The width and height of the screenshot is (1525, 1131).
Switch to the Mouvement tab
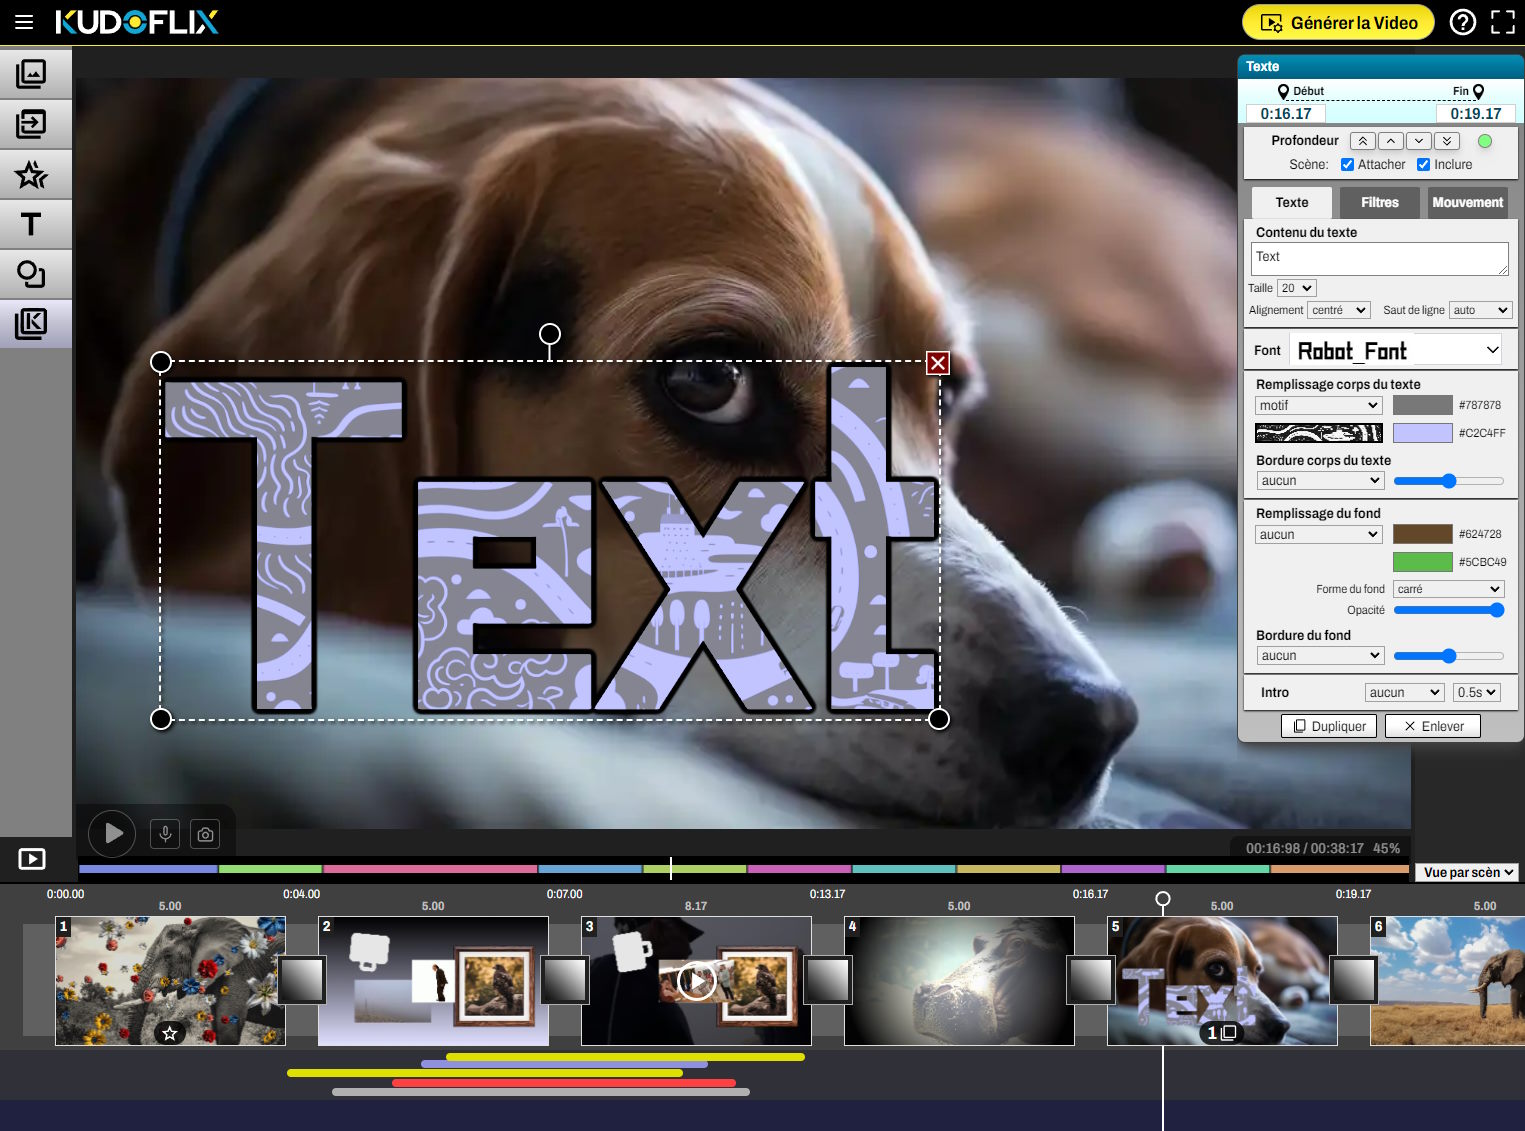point(1467,202)
